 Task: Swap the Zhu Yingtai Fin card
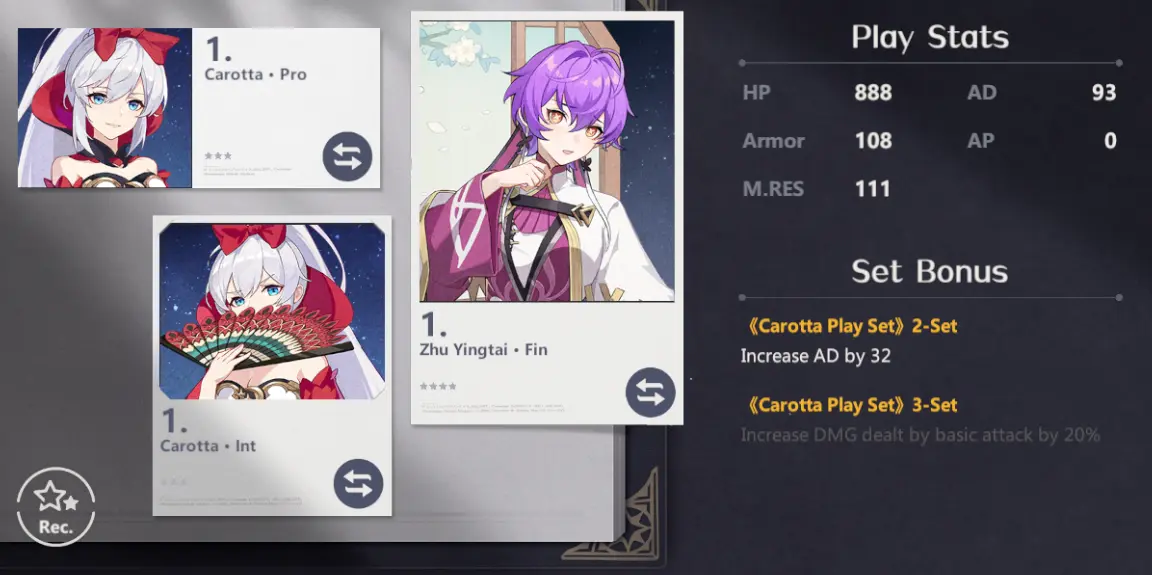click(650, 393)
